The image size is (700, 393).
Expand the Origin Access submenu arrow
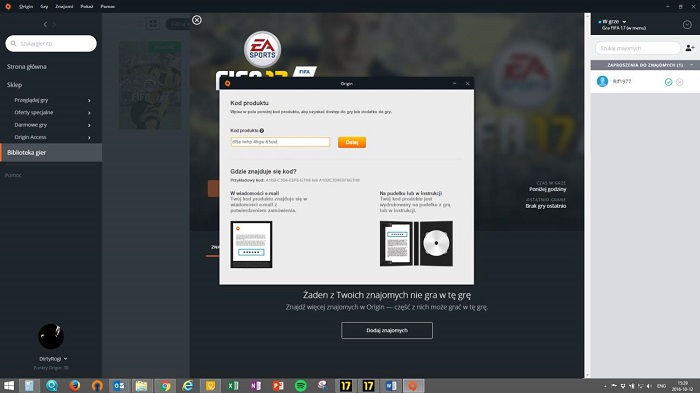pos(89,138)
